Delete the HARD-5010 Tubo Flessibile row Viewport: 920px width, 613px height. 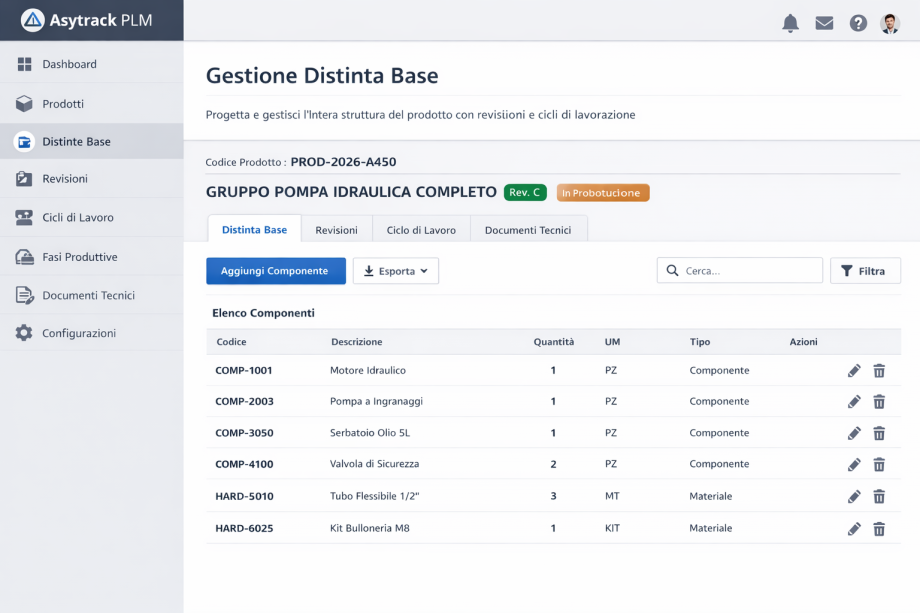tap(879, 497)
